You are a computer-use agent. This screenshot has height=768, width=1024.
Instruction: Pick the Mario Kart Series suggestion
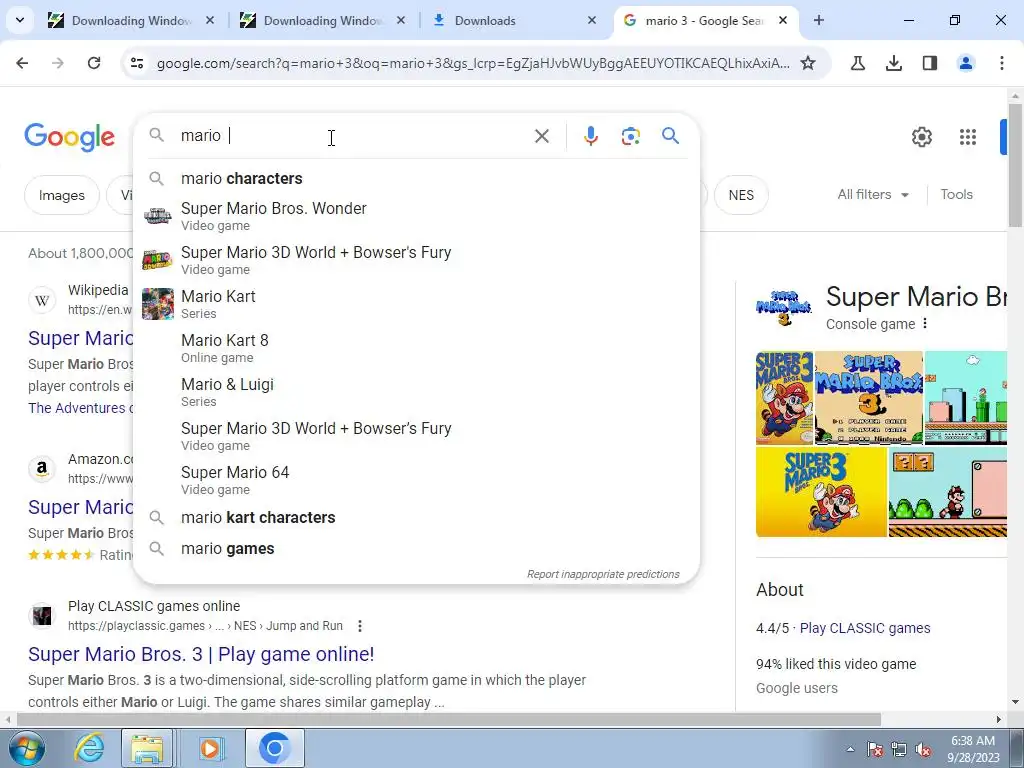[x=416, y=304]
